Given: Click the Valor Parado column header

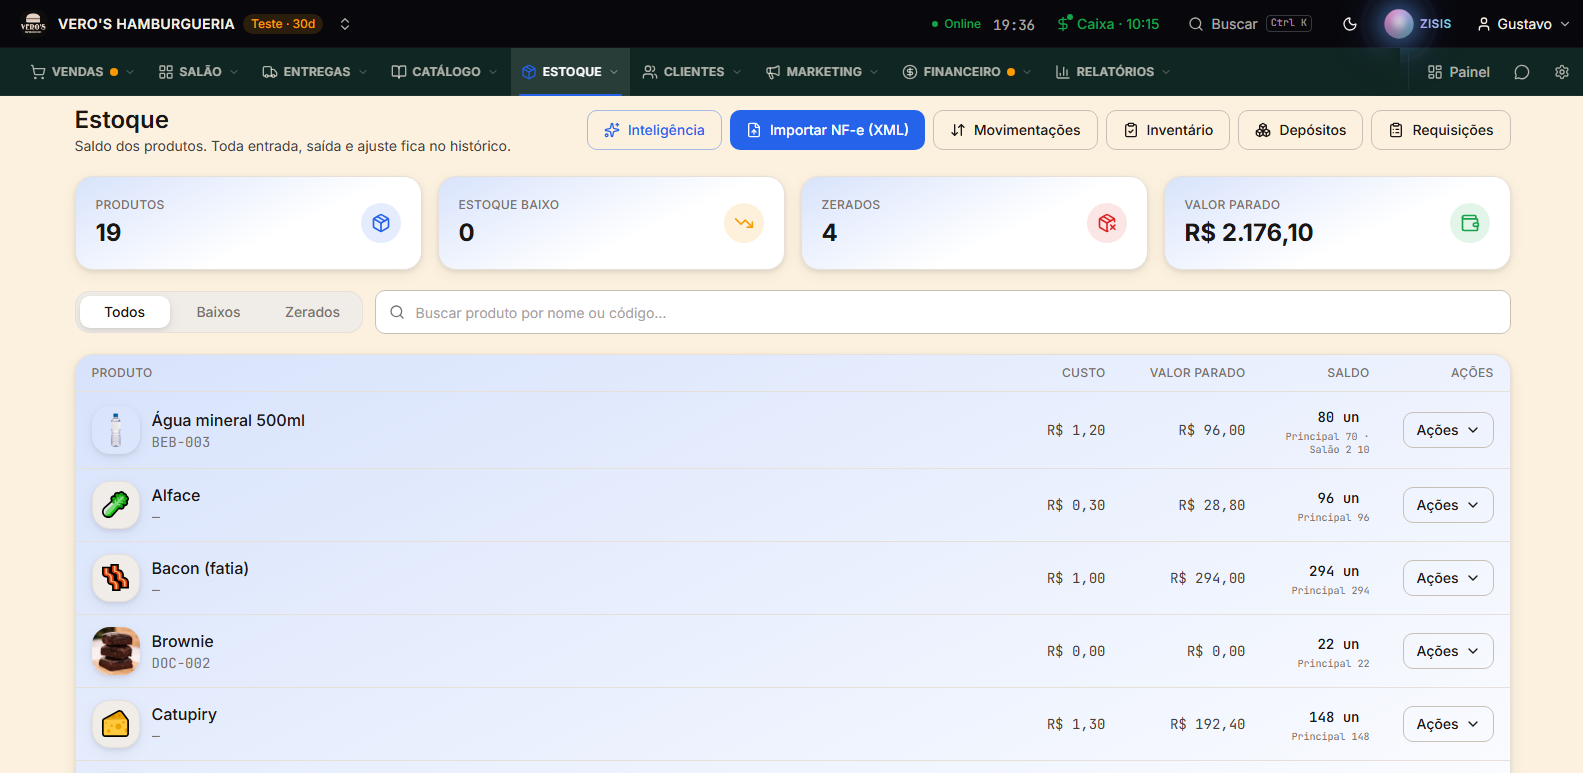Looking at the screenshot, I should tap(1197, 373).
